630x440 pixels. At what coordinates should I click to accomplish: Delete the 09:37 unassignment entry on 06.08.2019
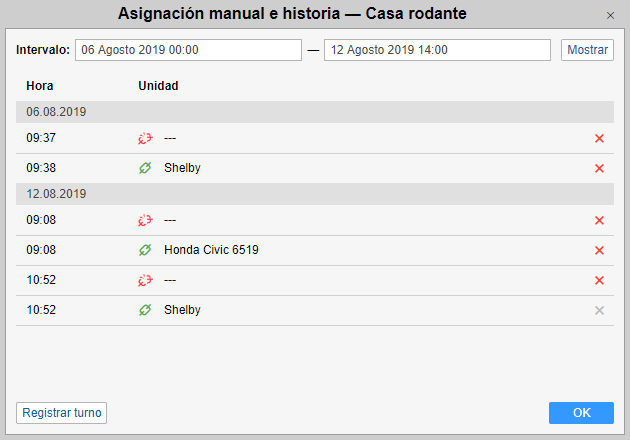point(599,138)
